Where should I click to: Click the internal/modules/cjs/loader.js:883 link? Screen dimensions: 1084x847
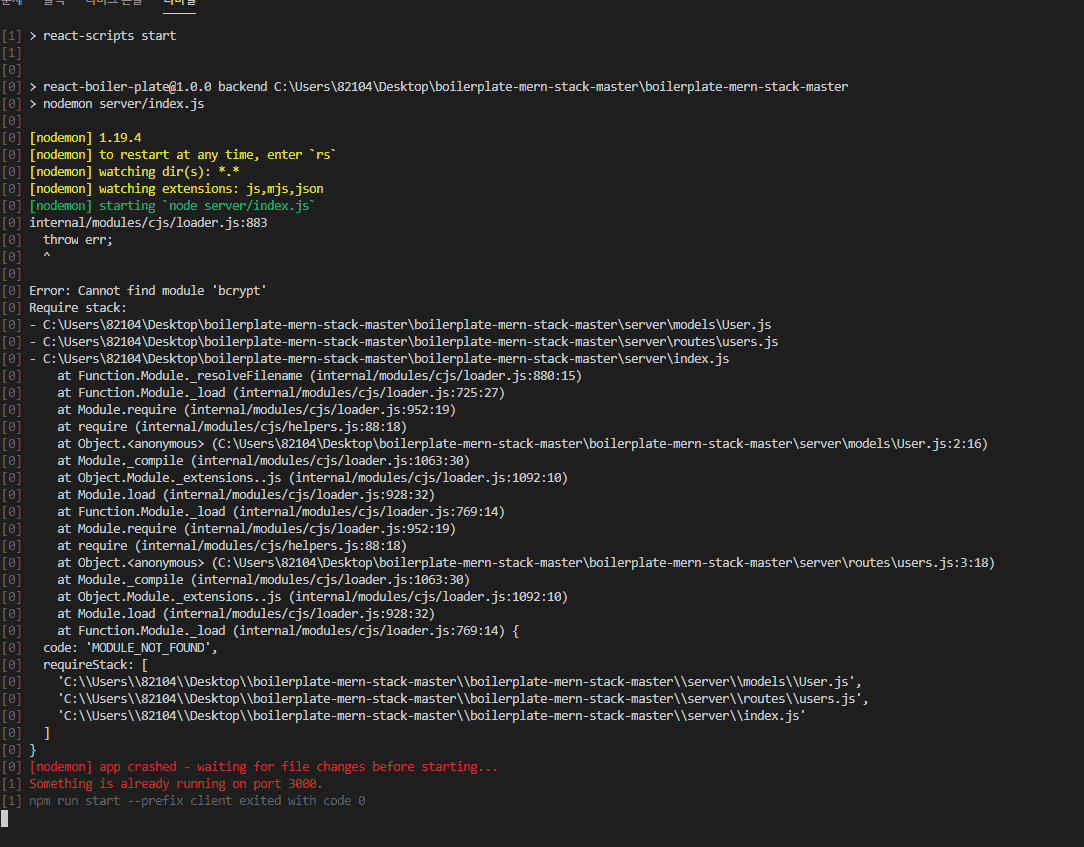[x=148, y=222]
